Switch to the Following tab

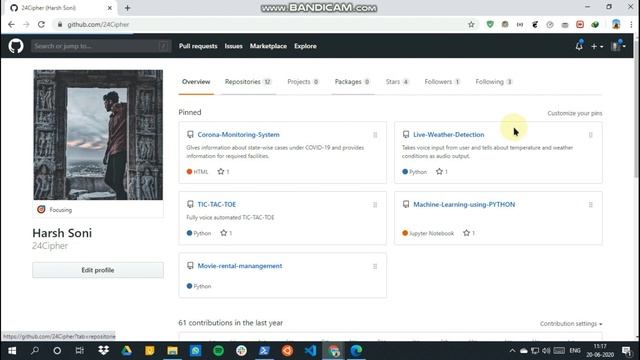click(x=494, y=82)
